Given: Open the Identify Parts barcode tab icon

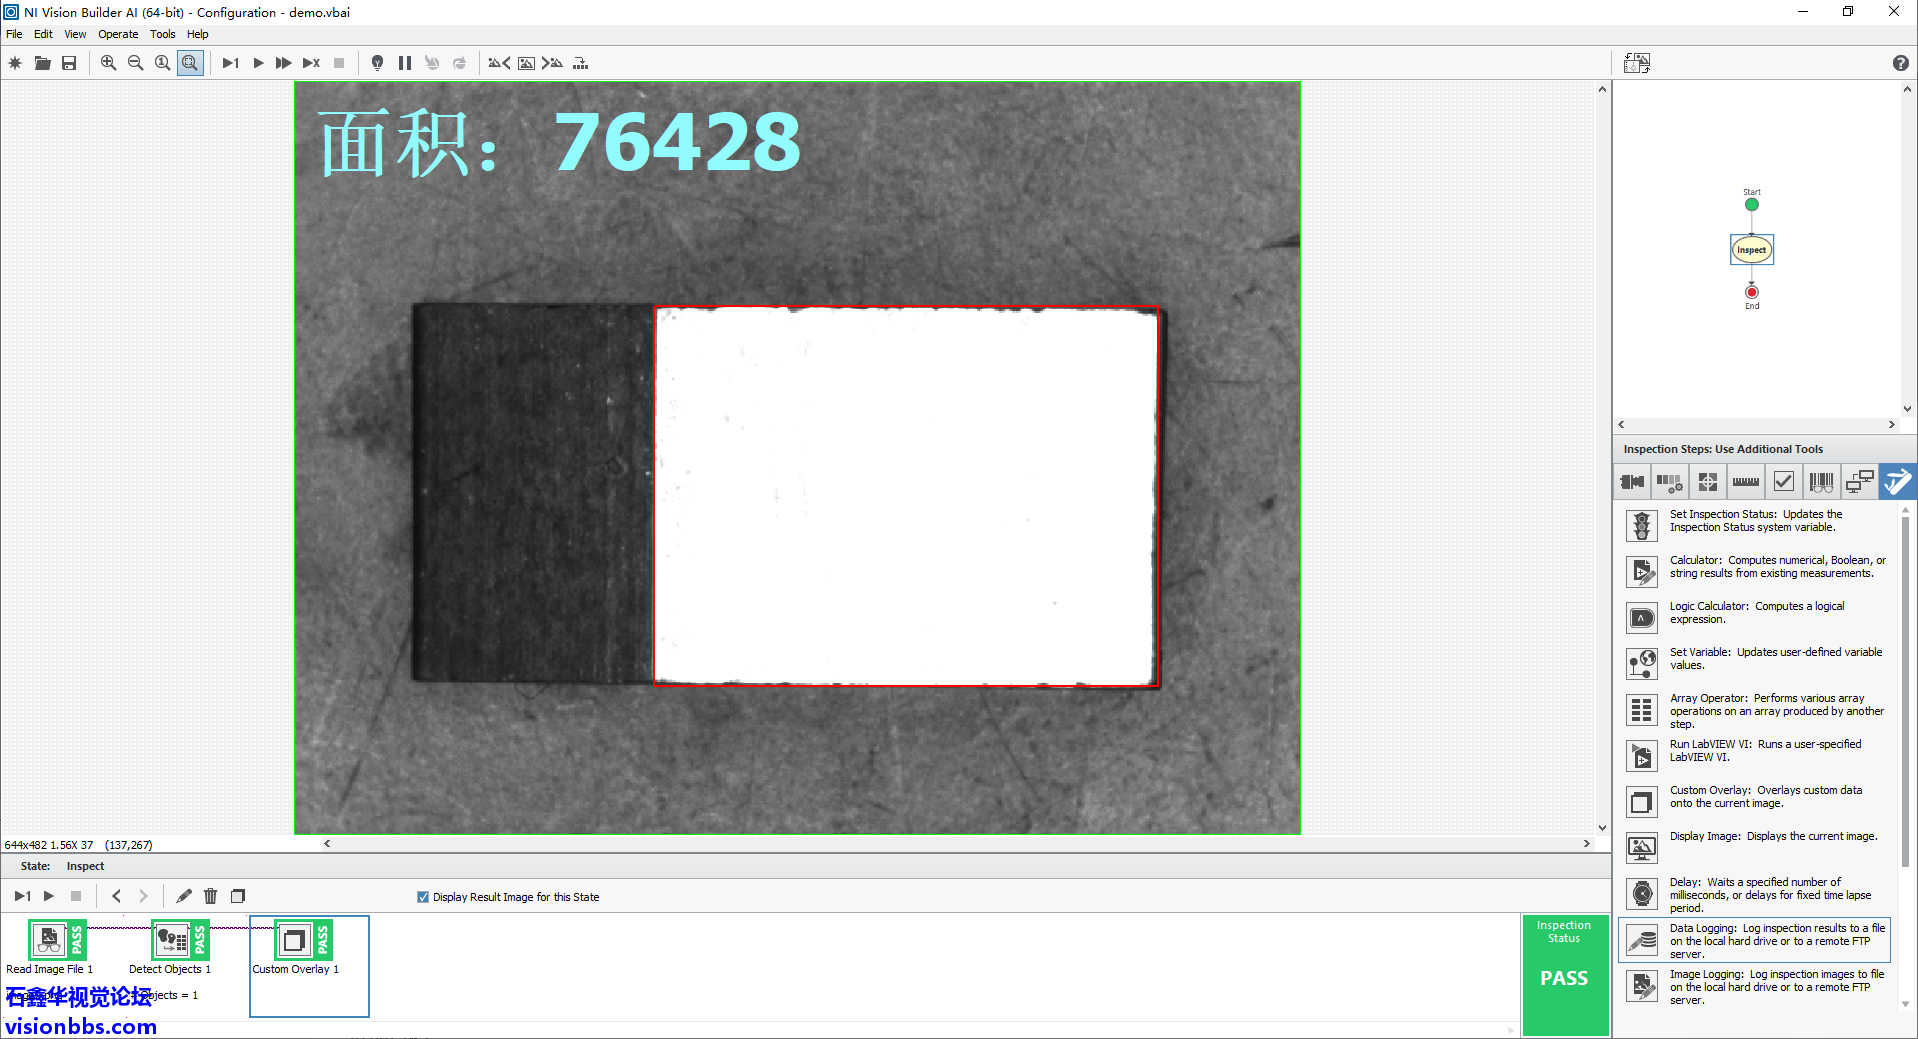Looking at the screenshot, I should point(1821,482).
